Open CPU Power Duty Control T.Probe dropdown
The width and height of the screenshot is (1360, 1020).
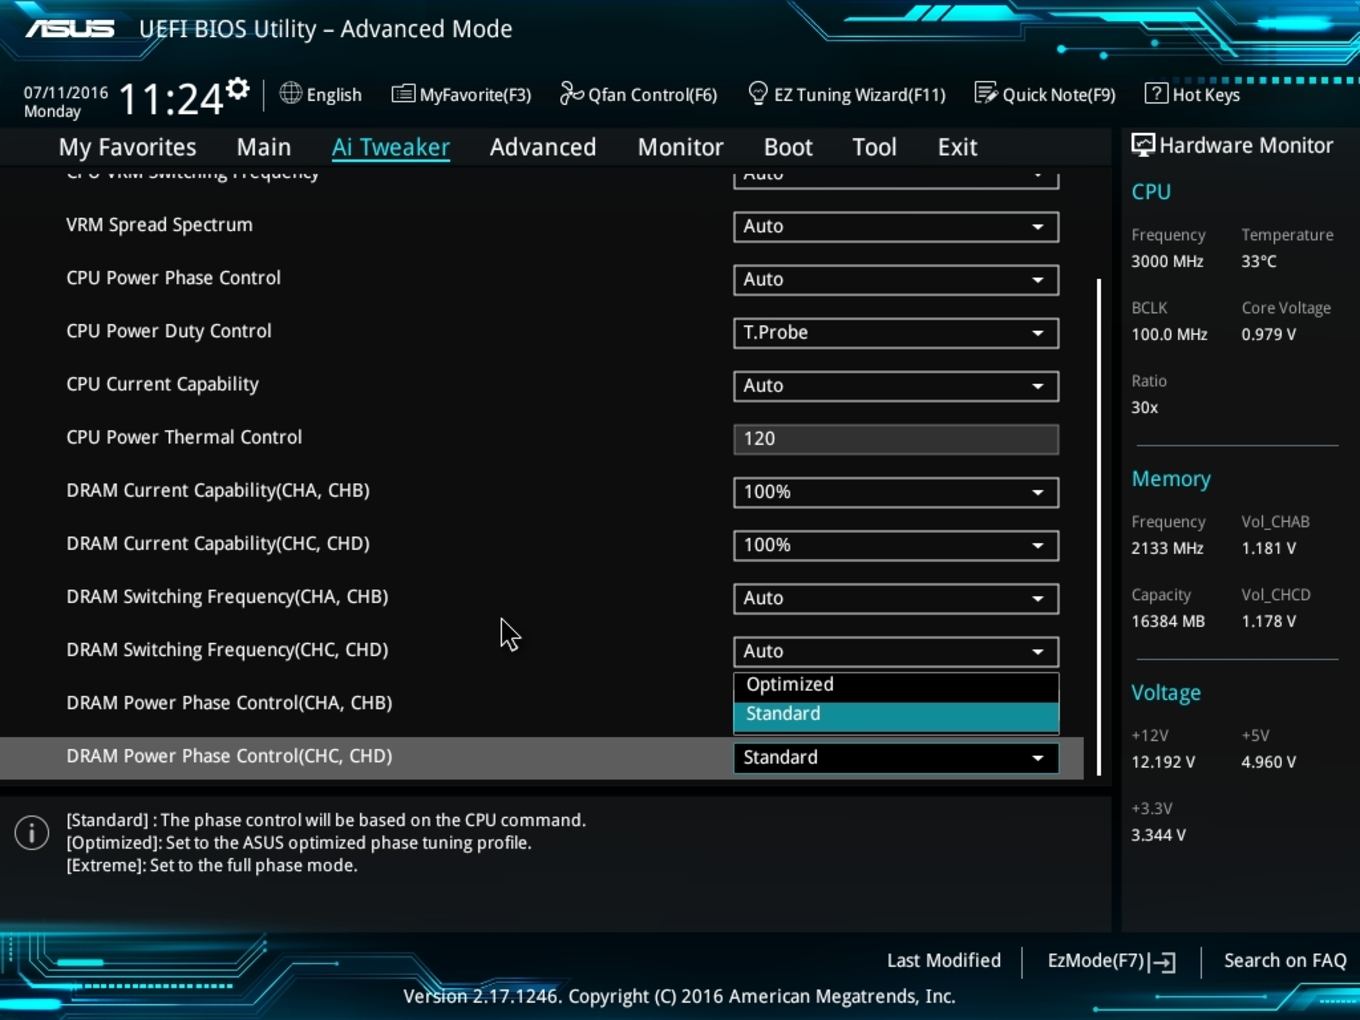coord(896,332)
